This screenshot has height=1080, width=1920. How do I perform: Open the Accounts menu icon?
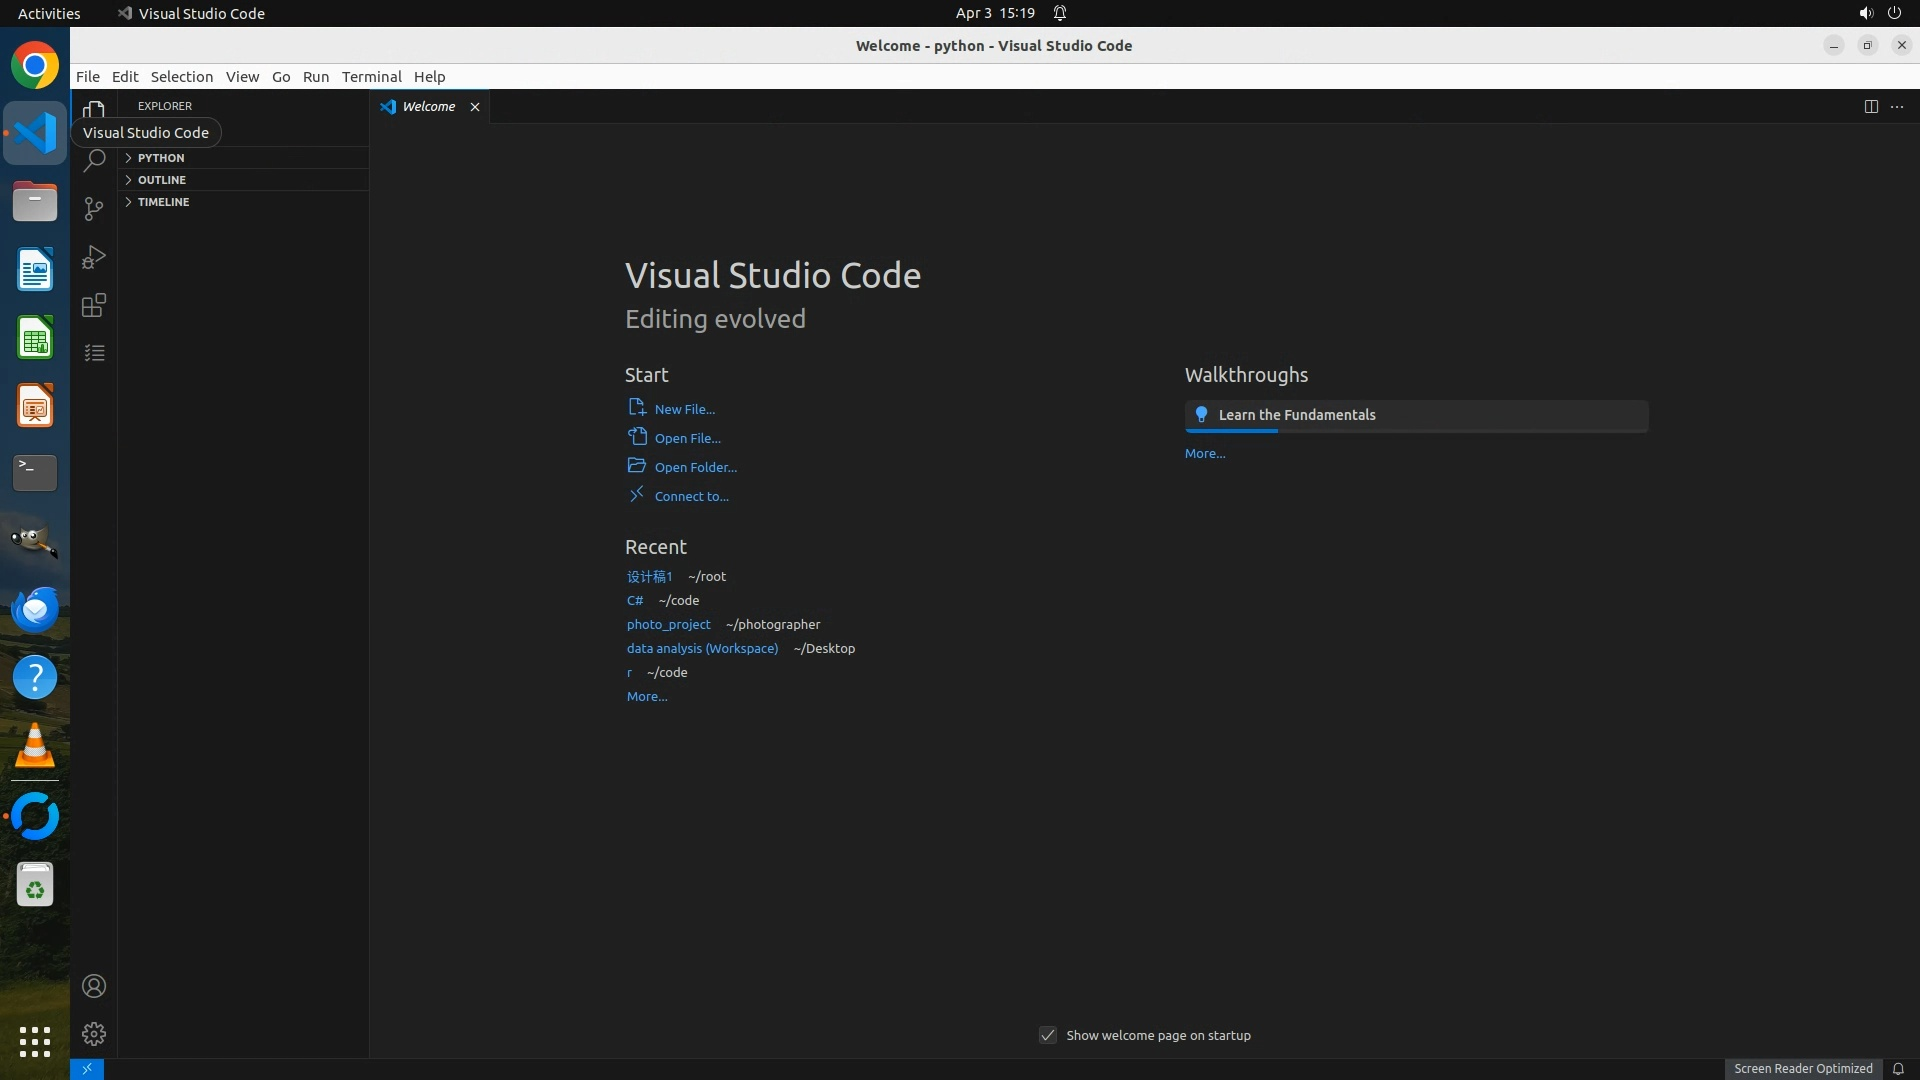pos(94,986)
